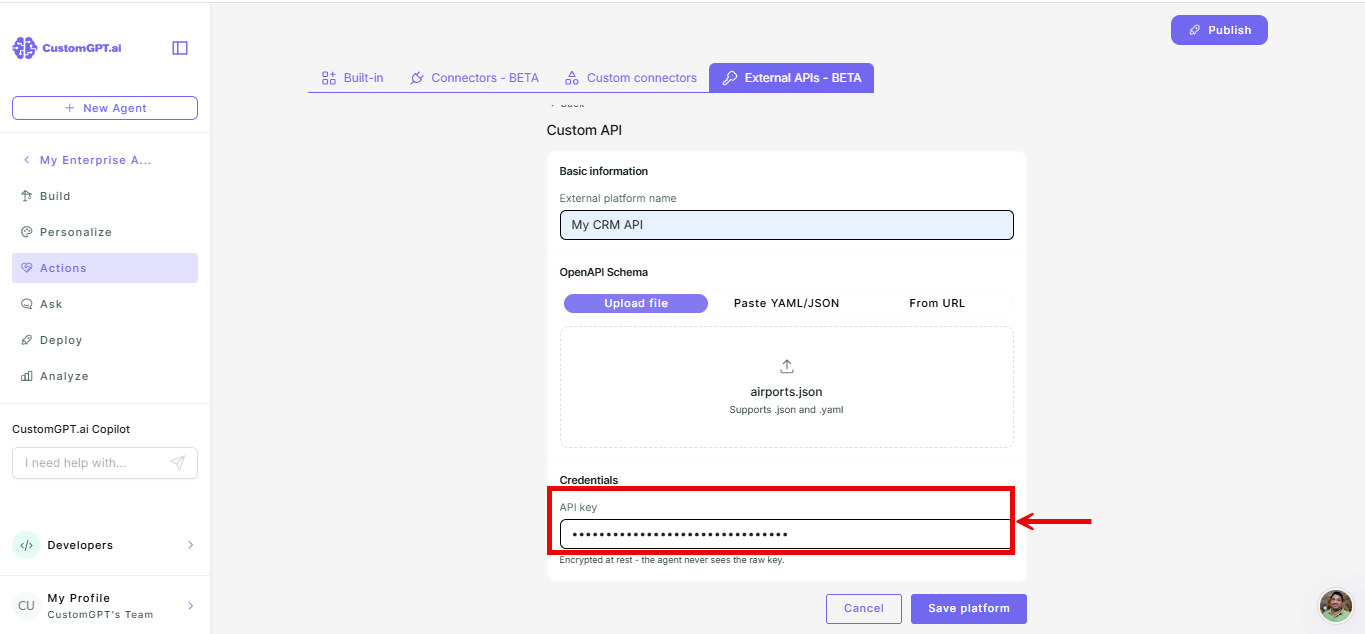This screenshot has width=1365, height=634.
Task: Switch to the Built-in tab
Action: (x=352, y=78)
